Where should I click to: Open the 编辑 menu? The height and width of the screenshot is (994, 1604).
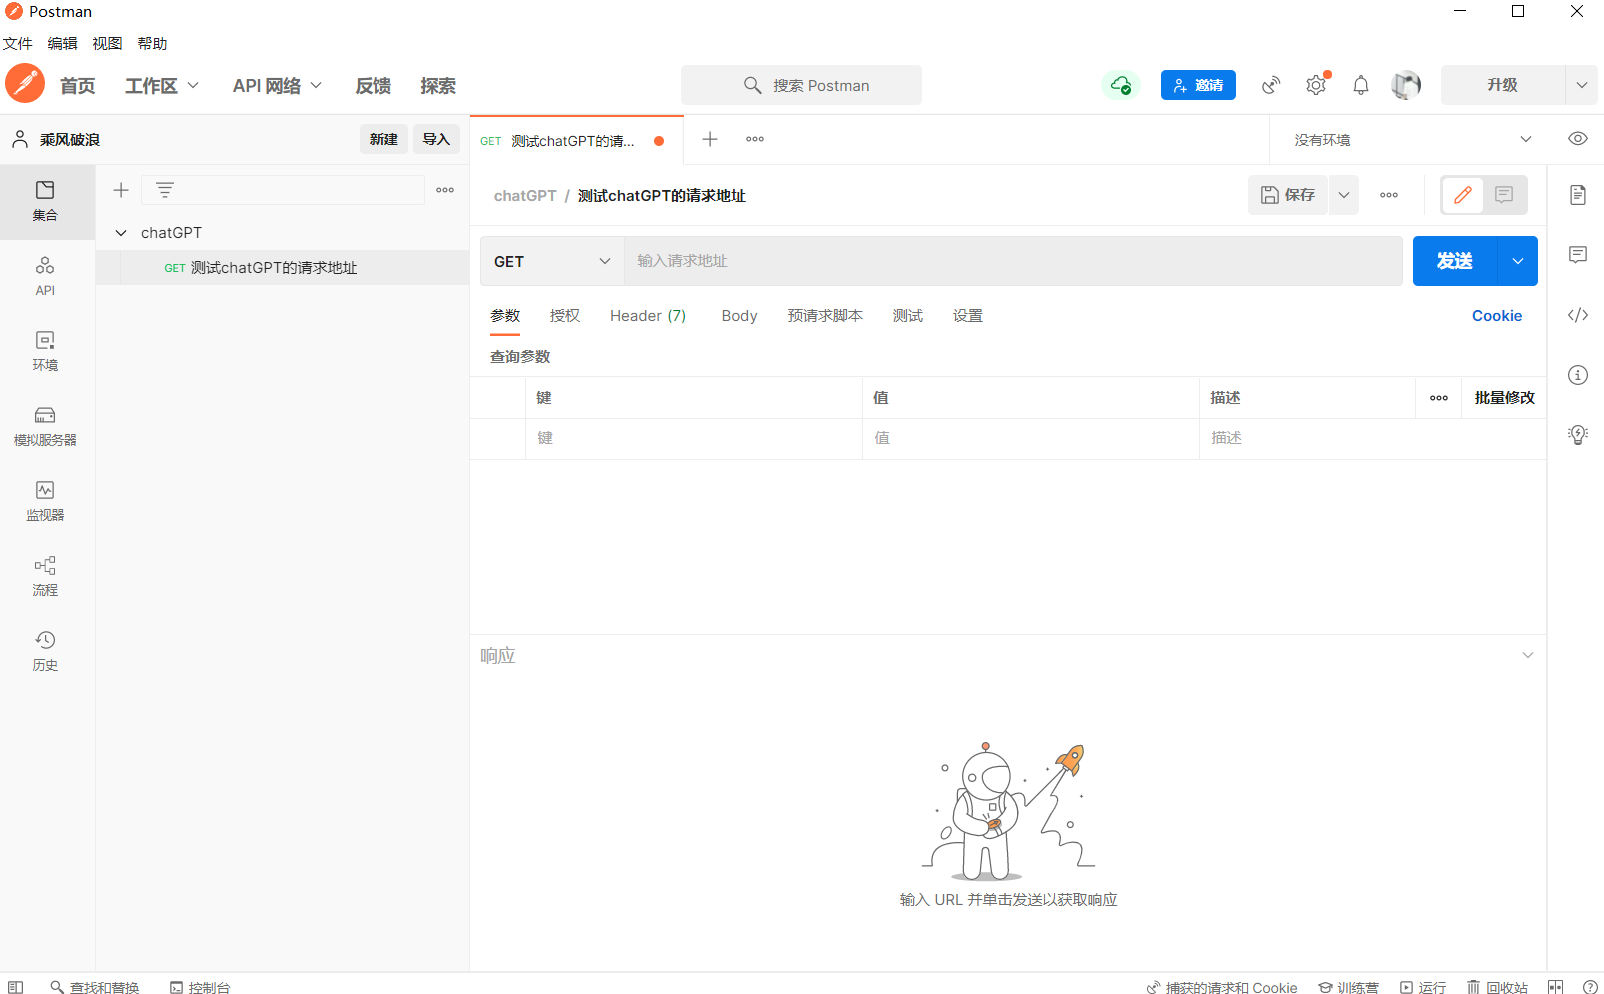[x=63, y=44]
